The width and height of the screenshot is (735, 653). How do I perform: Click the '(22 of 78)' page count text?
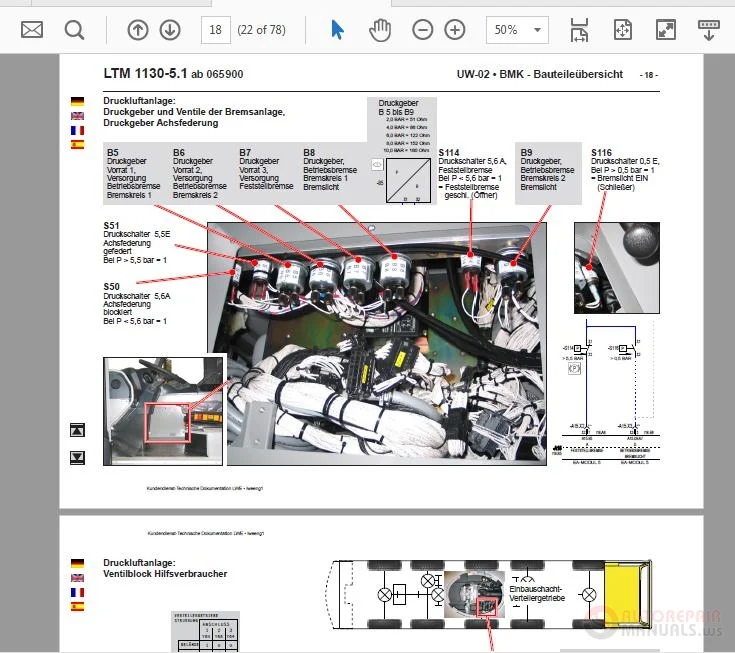261,30
